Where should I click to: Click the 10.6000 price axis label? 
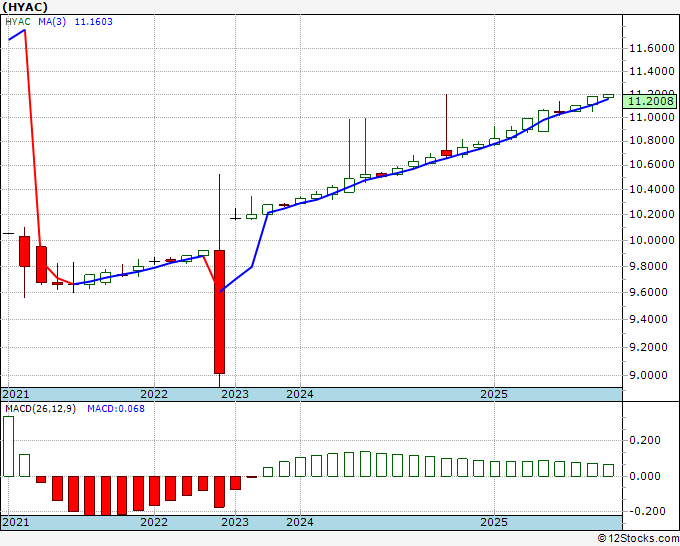click(x=652, y=164)
